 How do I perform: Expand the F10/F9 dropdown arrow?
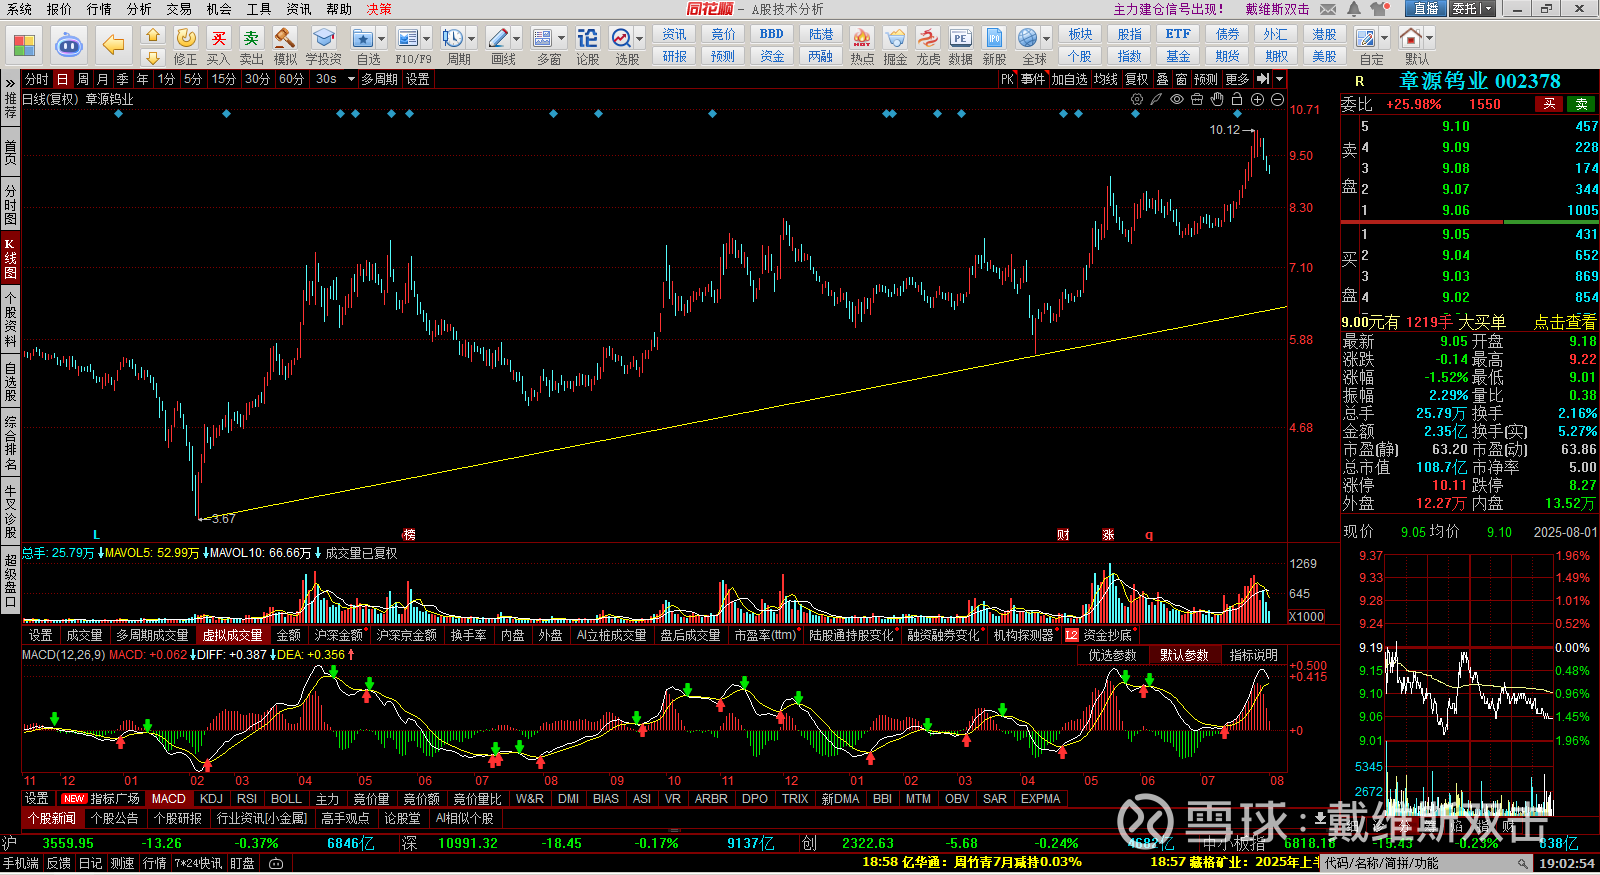(427, 39)
